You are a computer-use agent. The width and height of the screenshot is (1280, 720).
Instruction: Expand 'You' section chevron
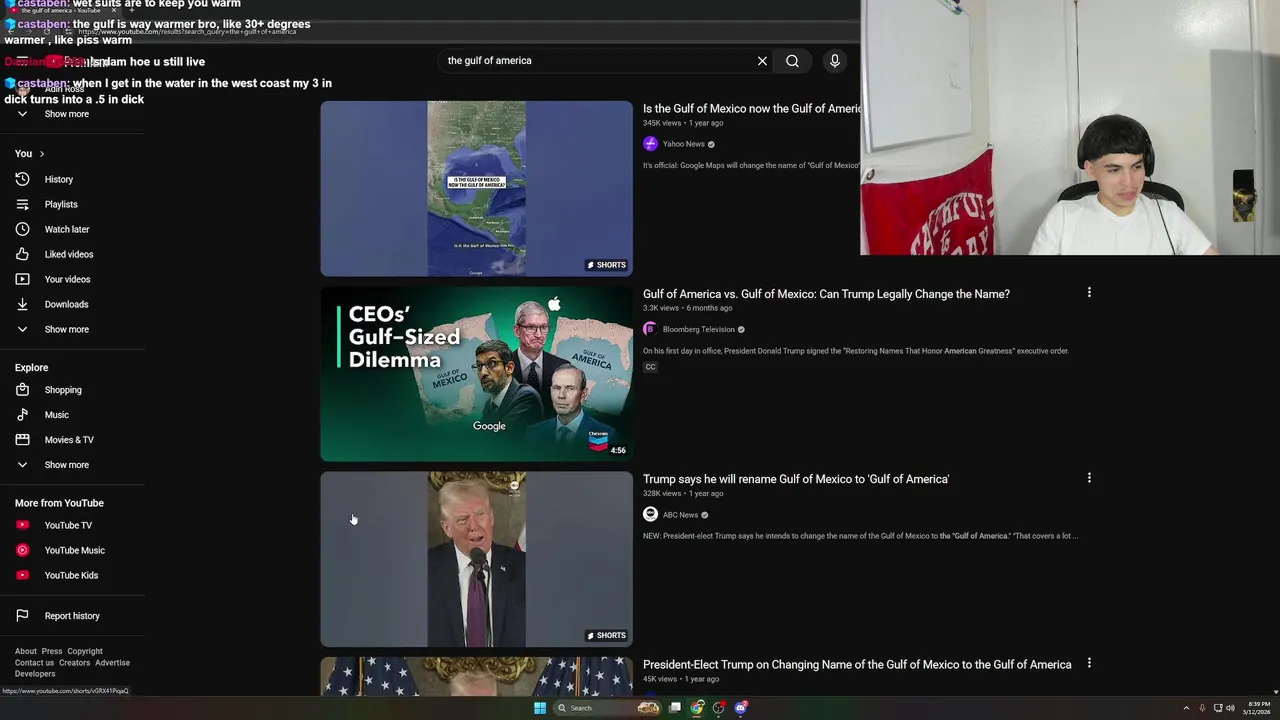coord(41,154)
